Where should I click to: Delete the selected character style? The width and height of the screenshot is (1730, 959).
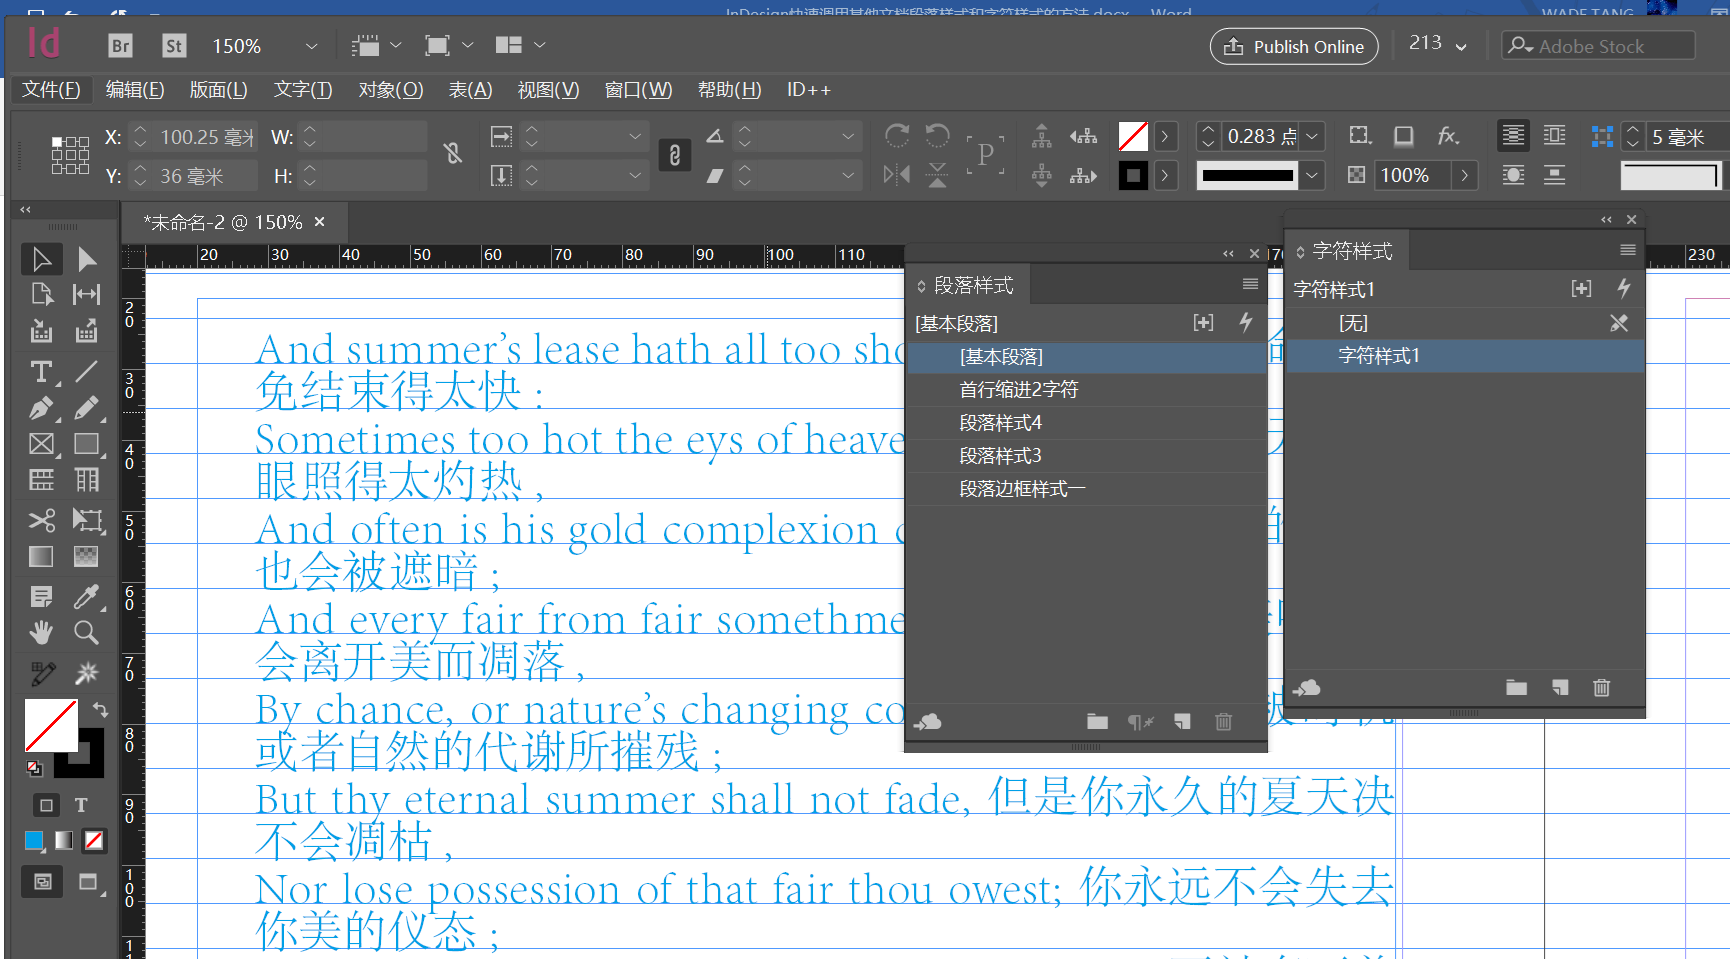point(1601,688)
